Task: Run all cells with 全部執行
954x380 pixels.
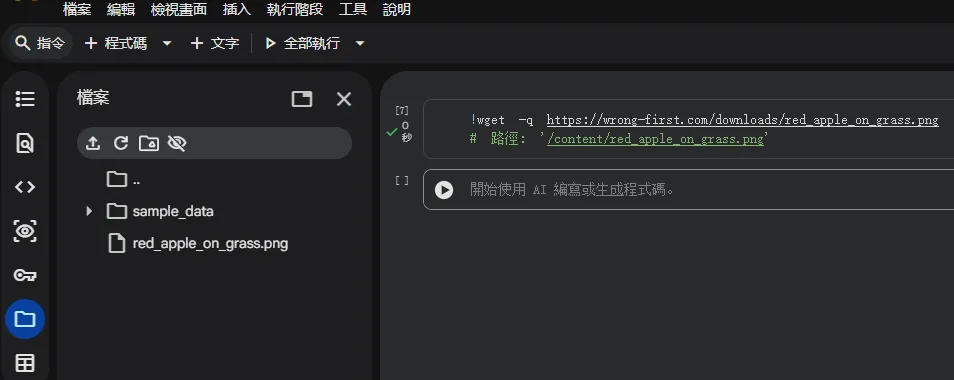Action: pos(302,43)
